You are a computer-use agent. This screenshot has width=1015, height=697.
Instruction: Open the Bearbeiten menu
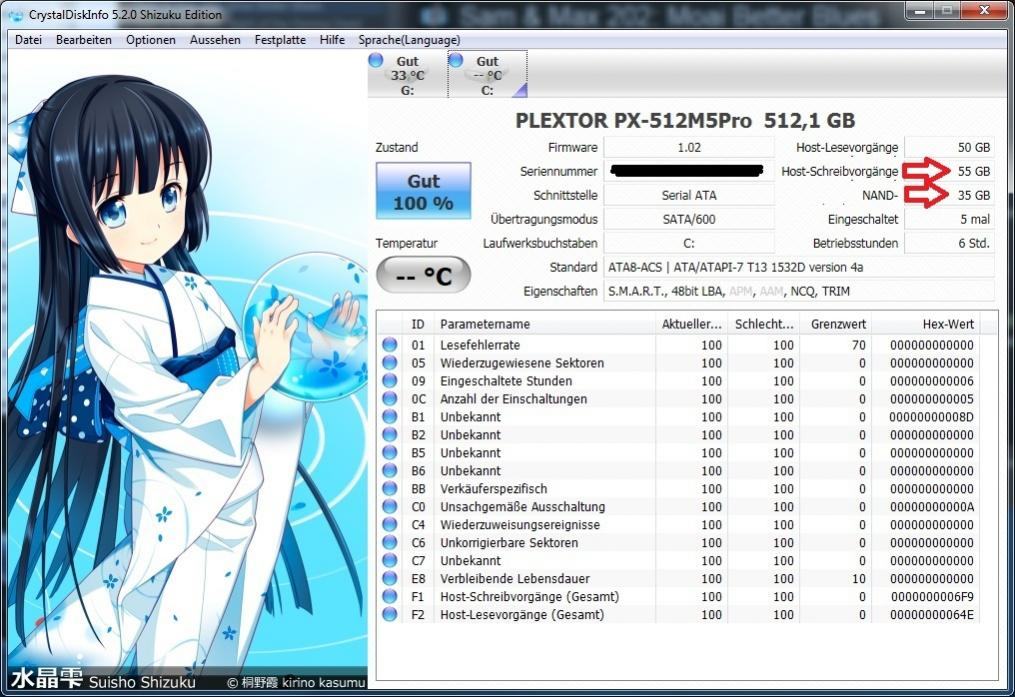coord(84,39)
